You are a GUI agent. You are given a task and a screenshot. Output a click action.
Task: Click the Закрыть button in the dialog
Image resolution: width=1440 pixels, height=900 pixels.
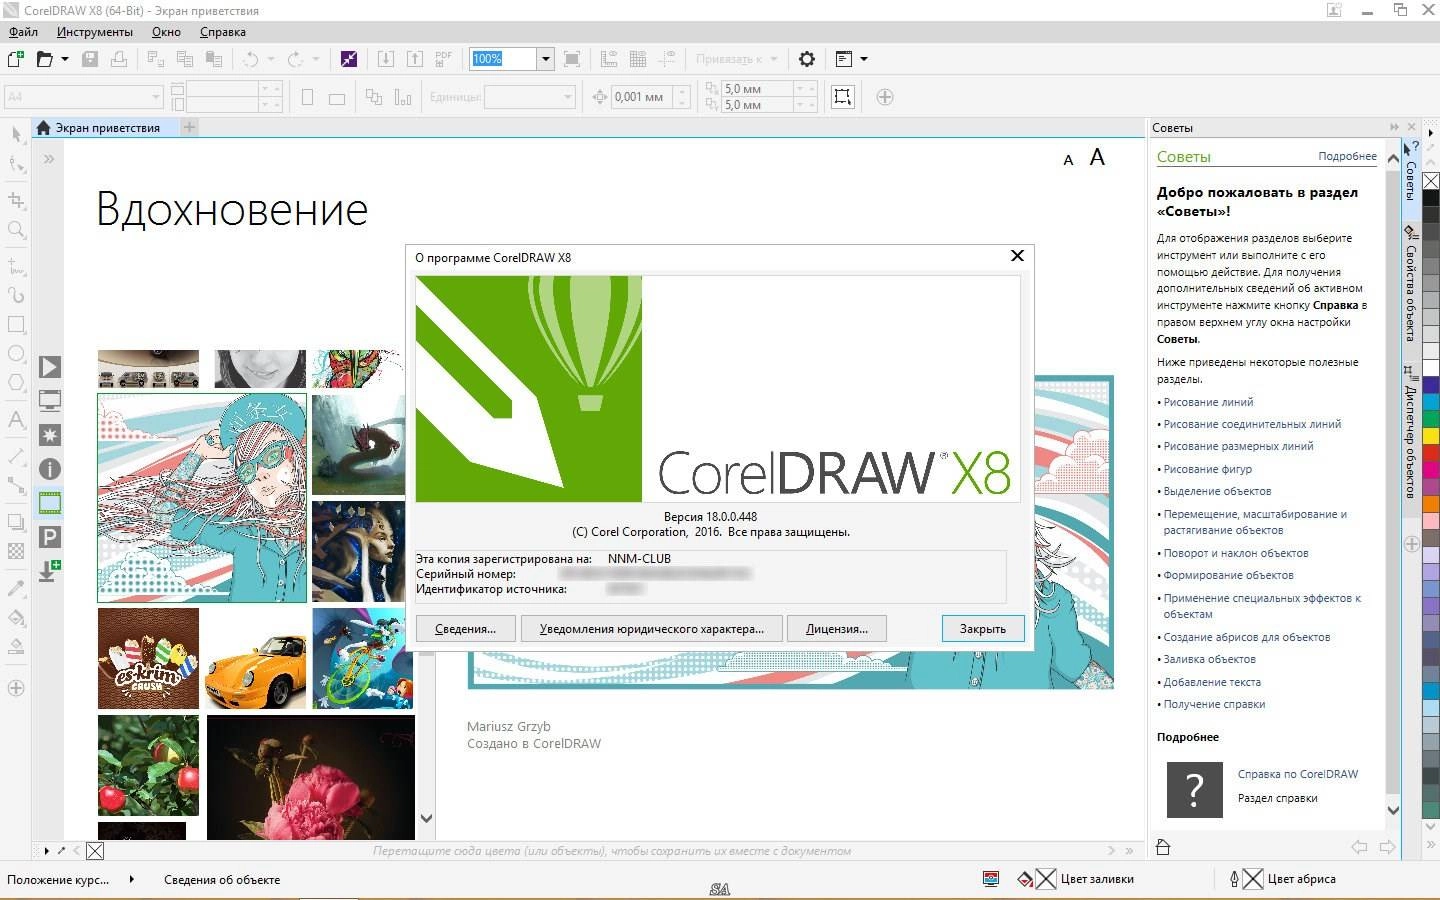pos(983,628)
